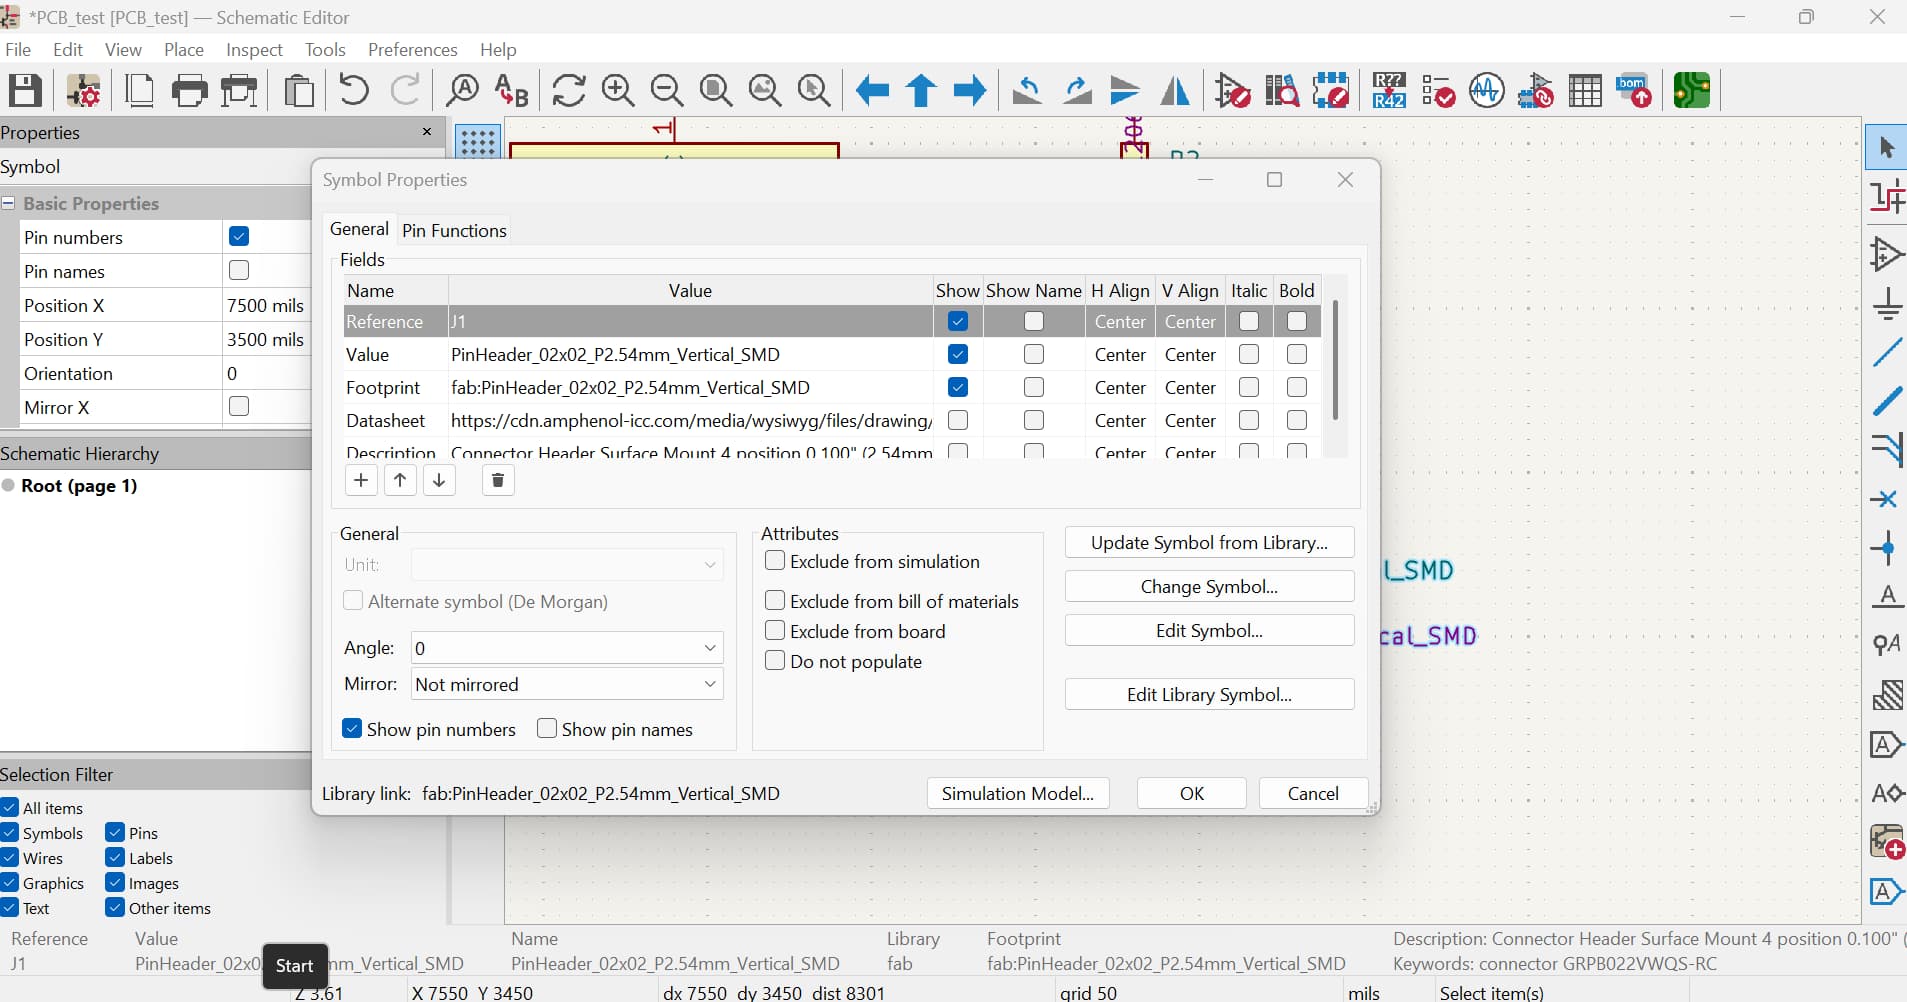Open the Inspect menu
This screenshot has width=1907, height=1002.
click(x=254, y=50)
